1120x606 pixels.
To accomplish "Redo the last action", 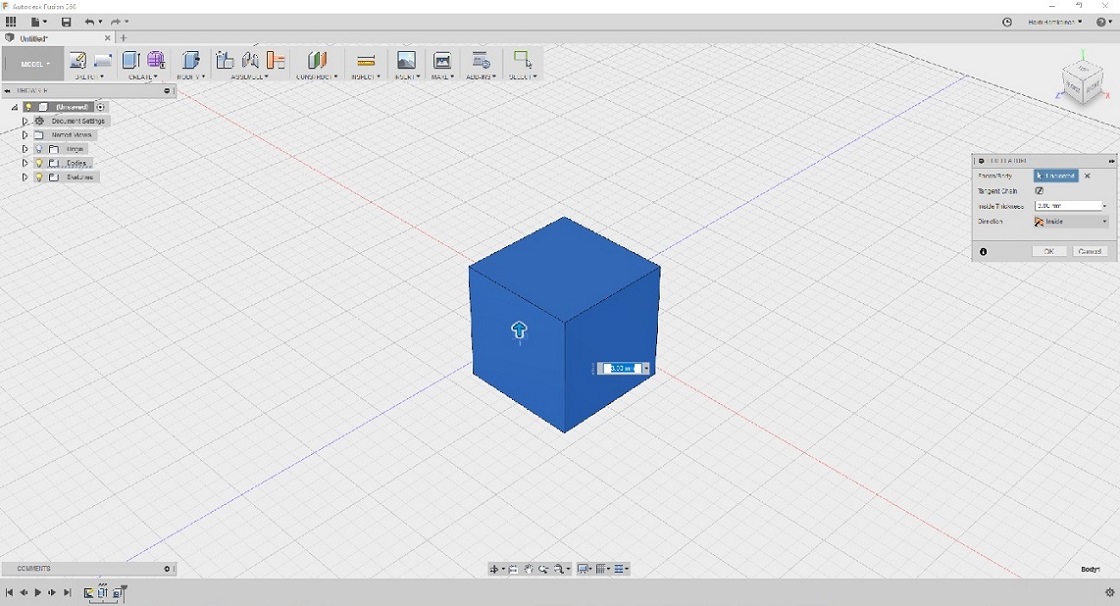I will tap(116, 22).
